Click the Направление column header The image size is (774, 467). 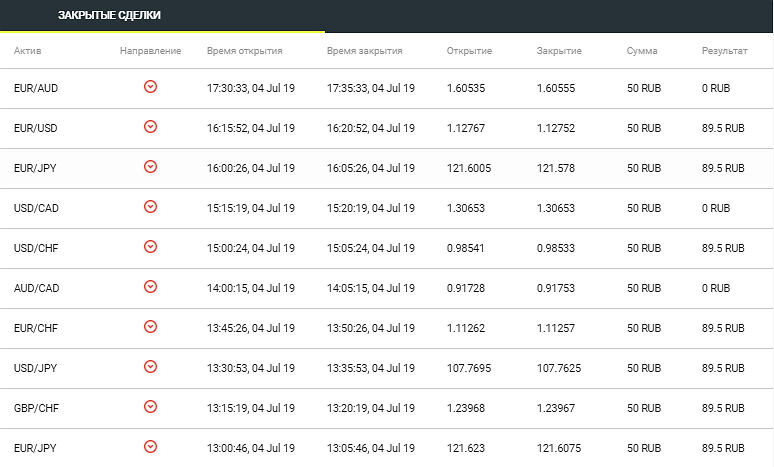pyautogui.click(x=151, y=51)
